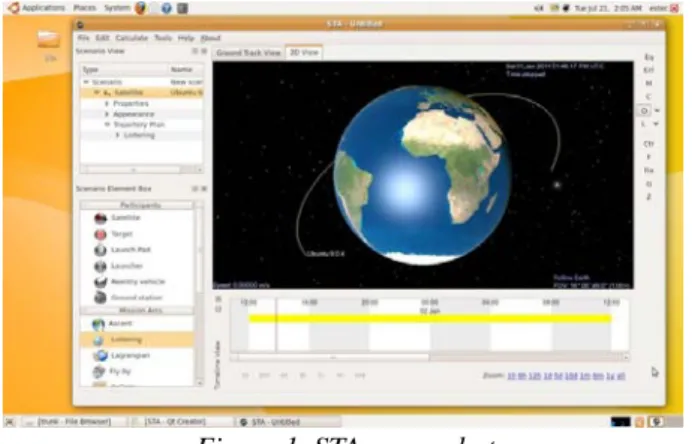Click the Mission Arcs section header
Screen dimensions: 692x444
pyautogui.click(x=137, y=311)
